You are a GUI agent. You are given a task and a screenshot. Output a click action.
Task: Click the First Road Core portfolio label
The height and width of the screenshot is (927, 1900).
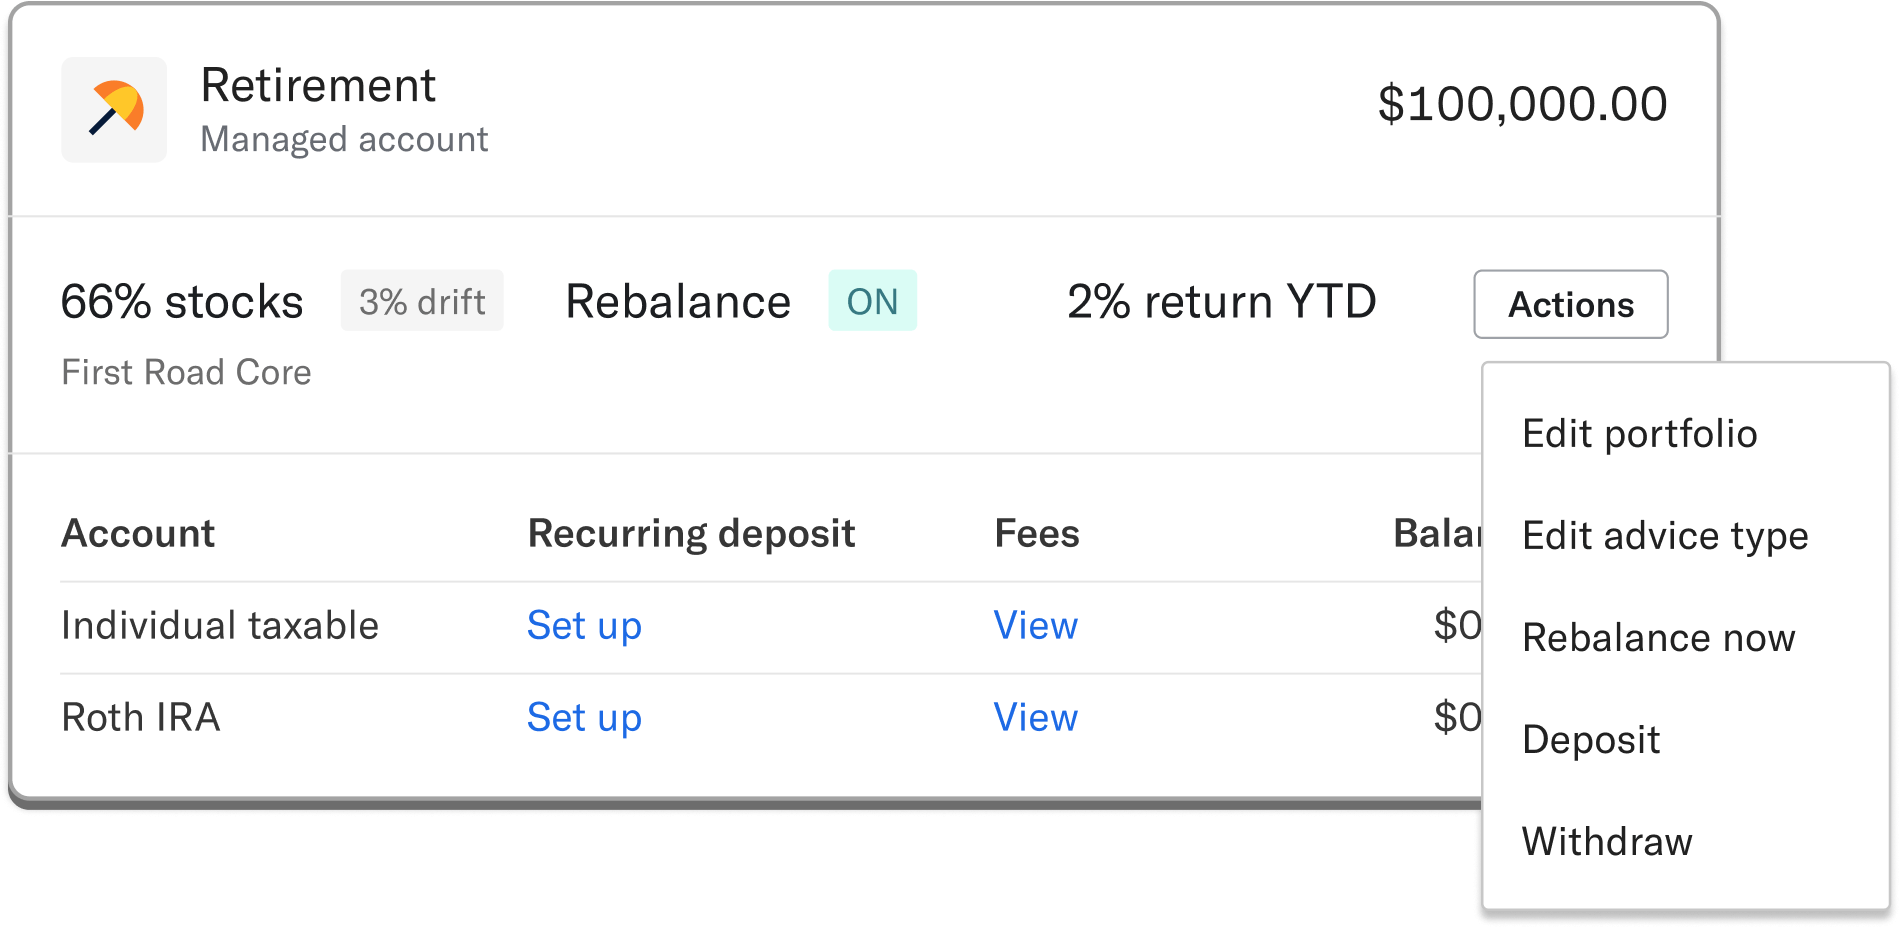[186, 372]
